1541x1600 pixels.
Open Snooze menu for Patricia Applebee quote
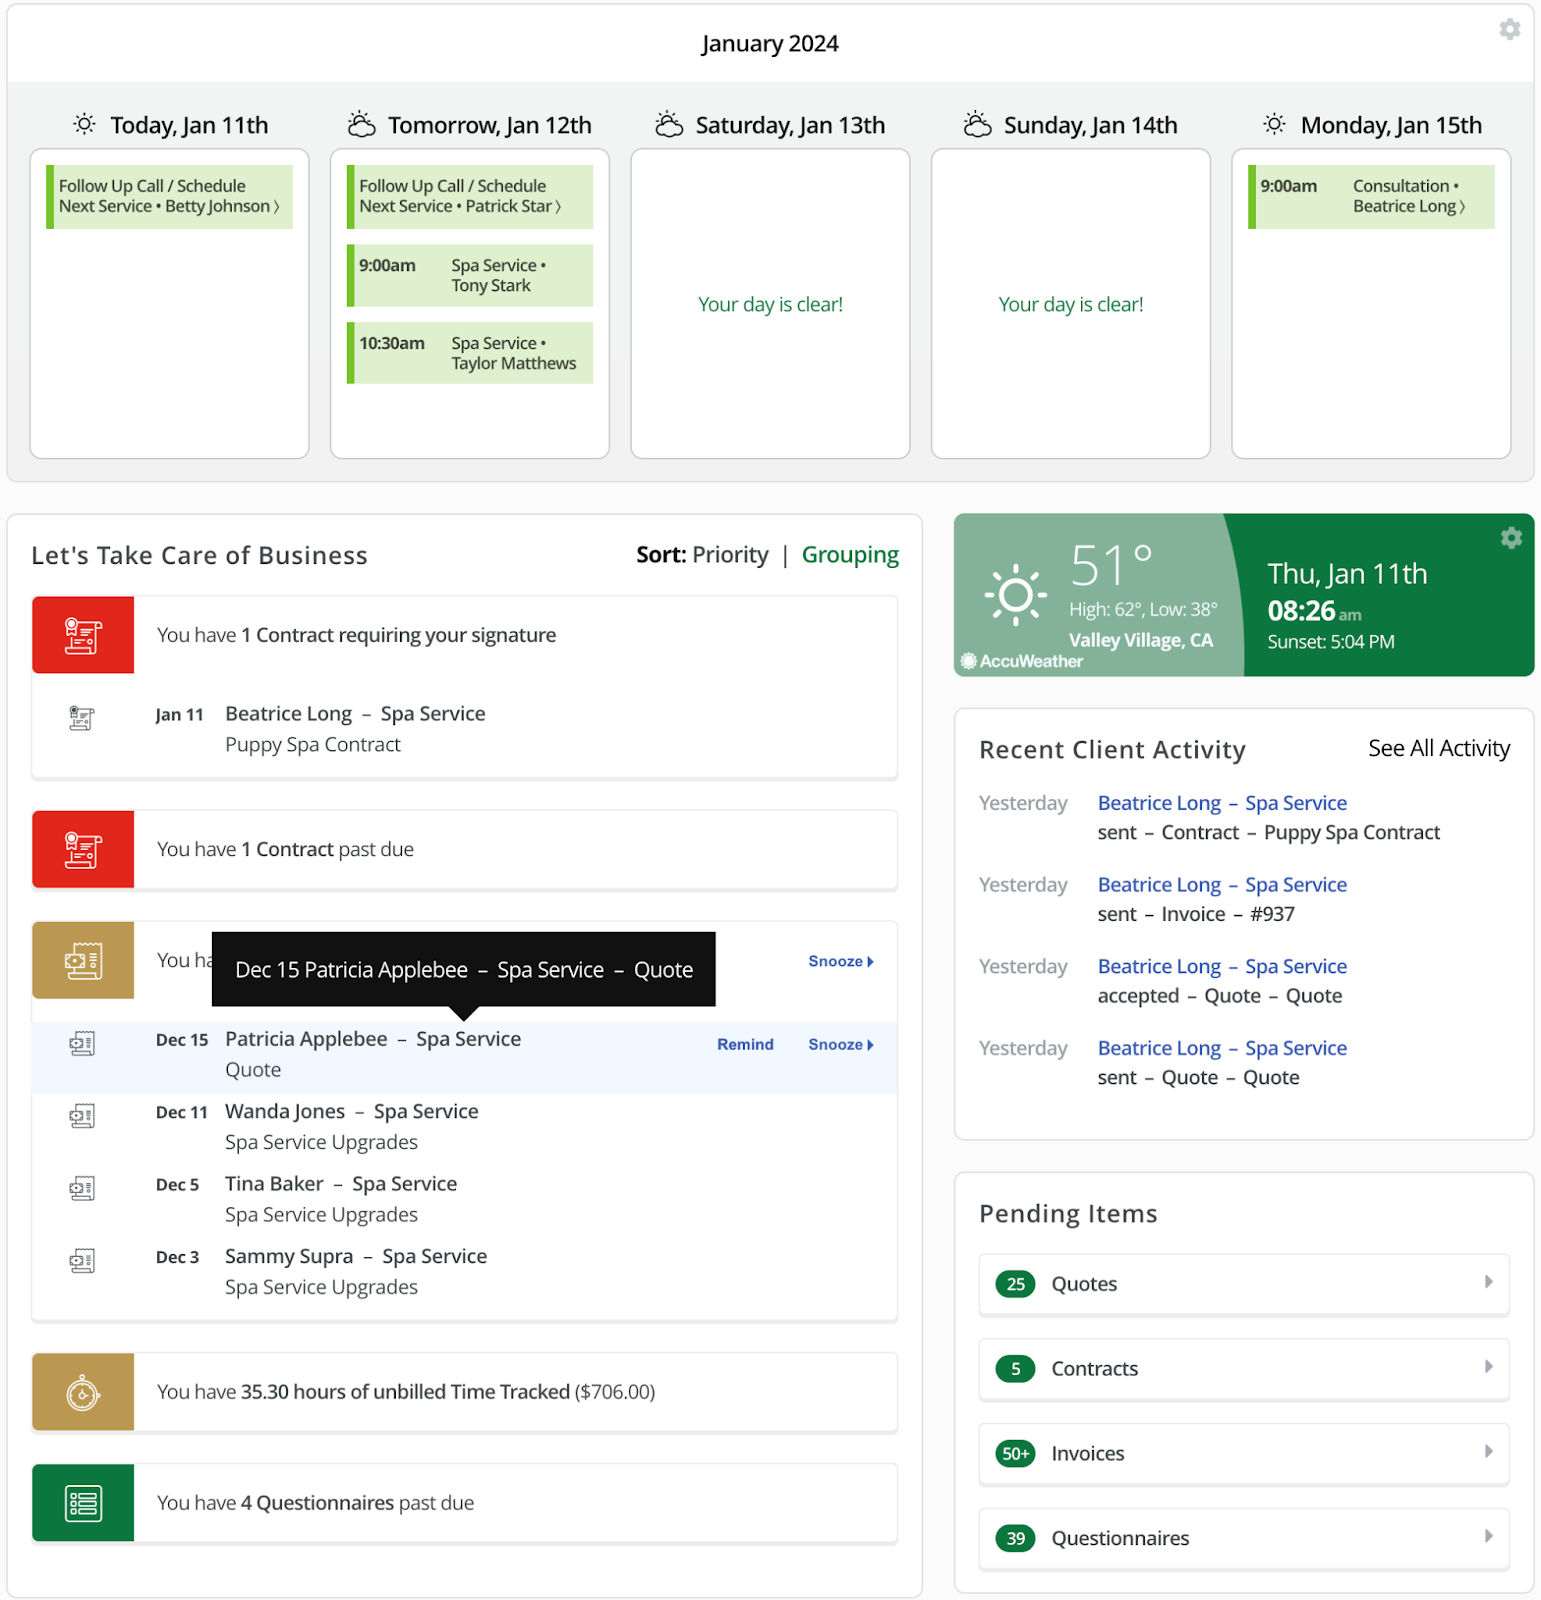841,1044
